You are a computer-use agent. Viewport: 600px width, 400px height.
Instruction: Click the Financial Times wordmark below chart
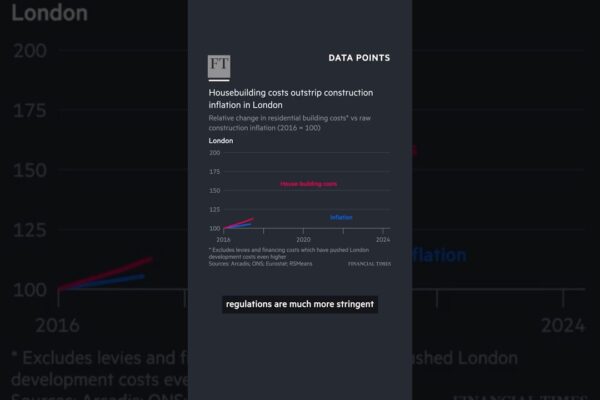coord(369,264)
